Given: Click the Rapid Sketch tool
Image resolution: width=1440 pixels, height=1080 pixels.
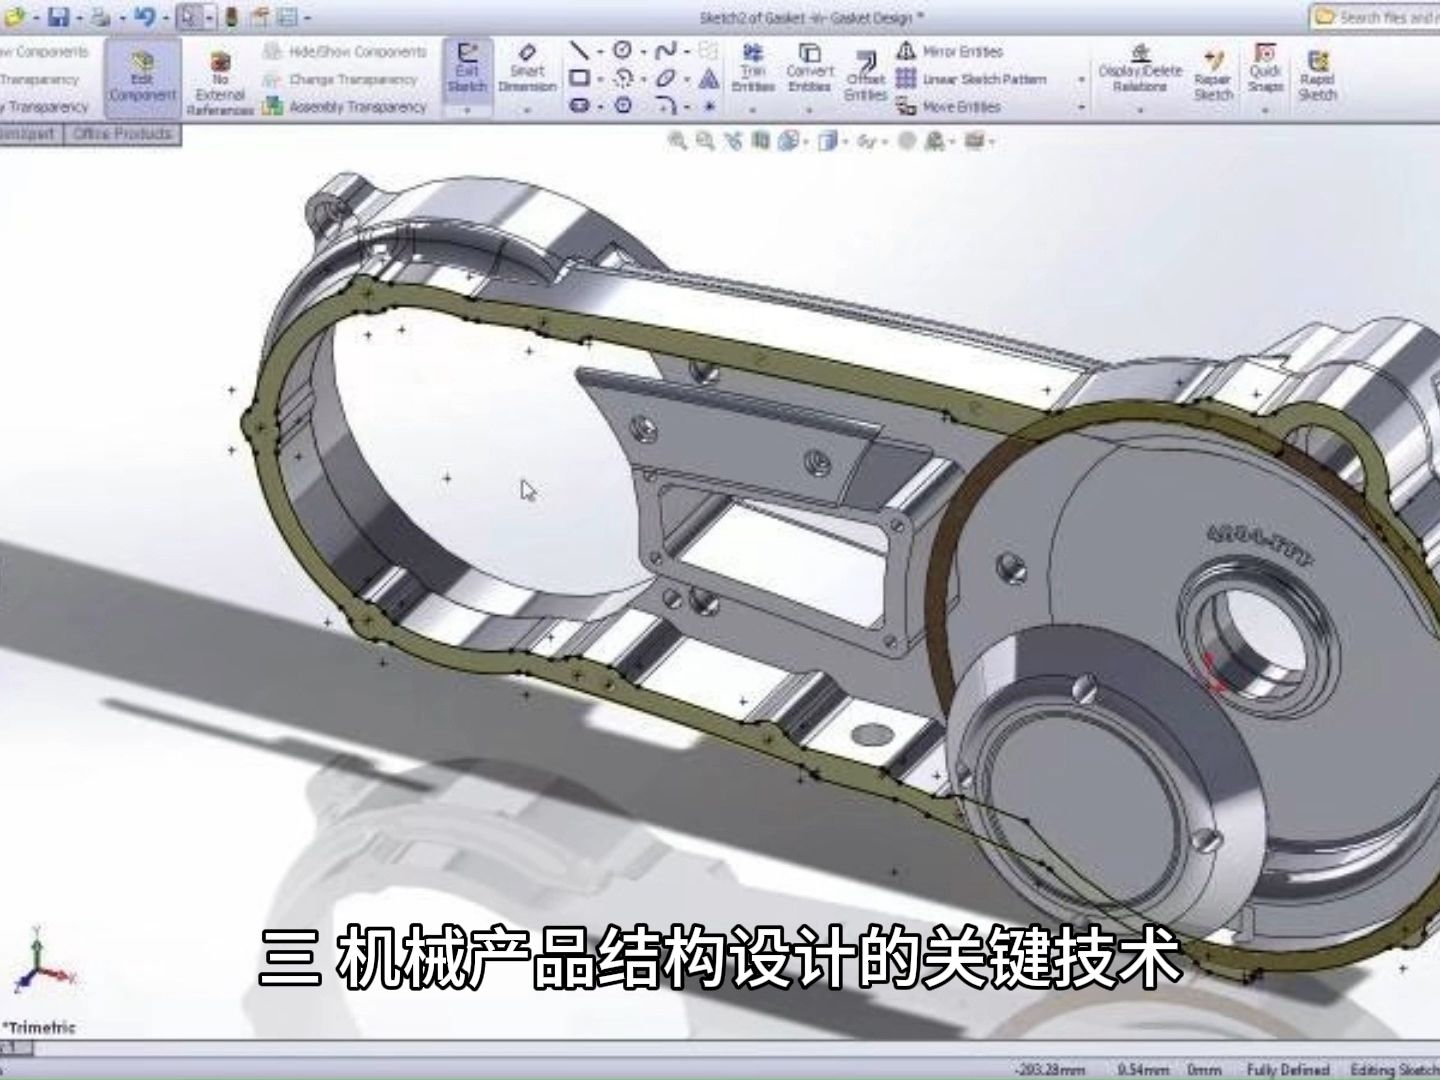Looking at the screenshot, I should 1317,74.
